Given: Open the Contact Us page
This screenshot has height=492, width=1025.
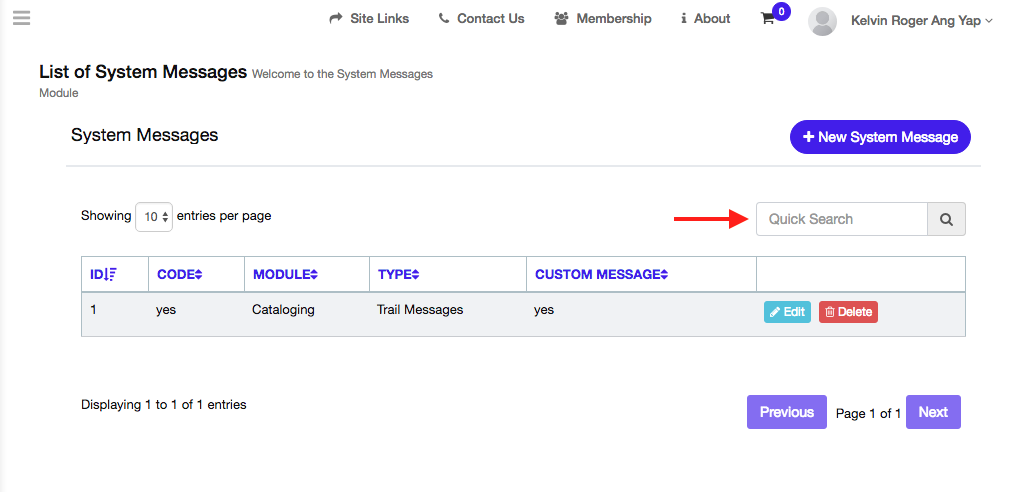Looking at the screenshot, I should 481,19.
